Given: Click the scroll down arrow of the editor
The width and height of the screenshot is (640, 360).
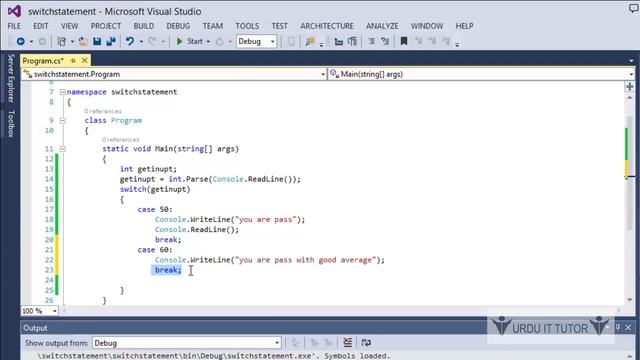Looking at the screenshot, I should [629, 300].
